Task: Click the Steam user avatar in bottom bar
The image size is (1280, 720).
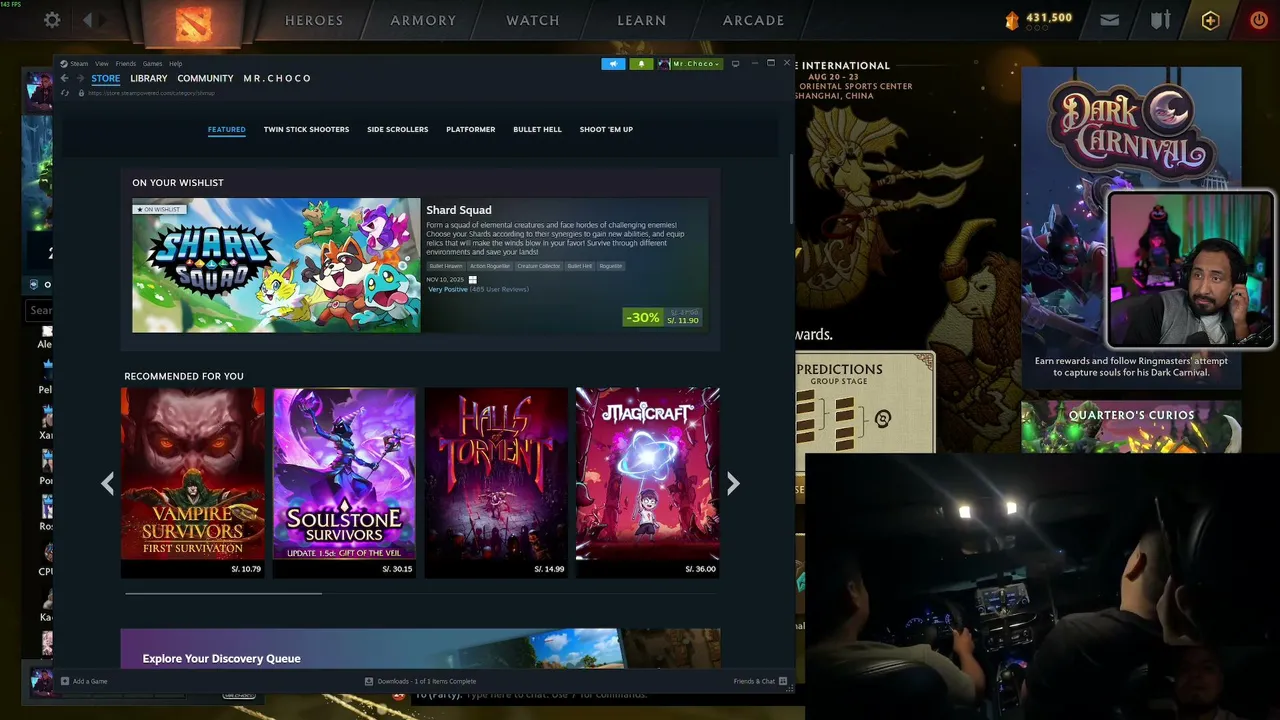Action: tap(42, 681)
